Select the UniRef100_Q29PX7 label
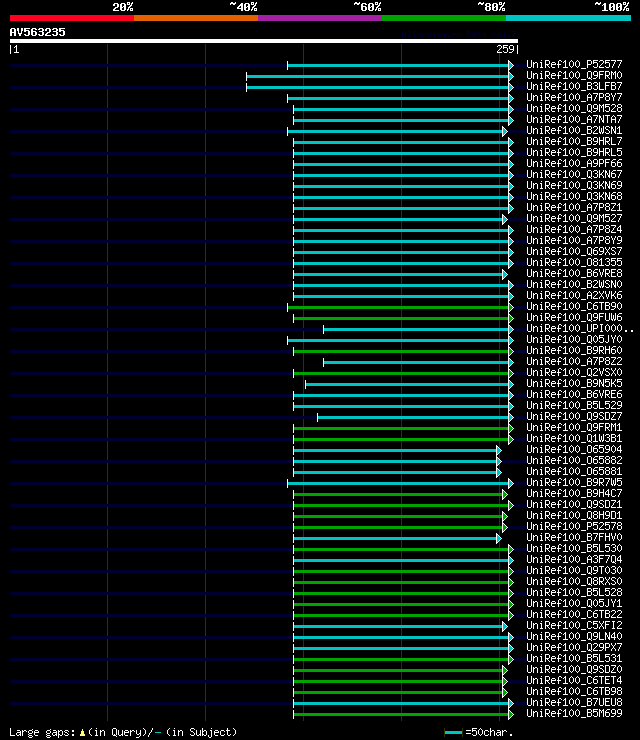The height and width of the screenshot is (740, 640). 574,648
